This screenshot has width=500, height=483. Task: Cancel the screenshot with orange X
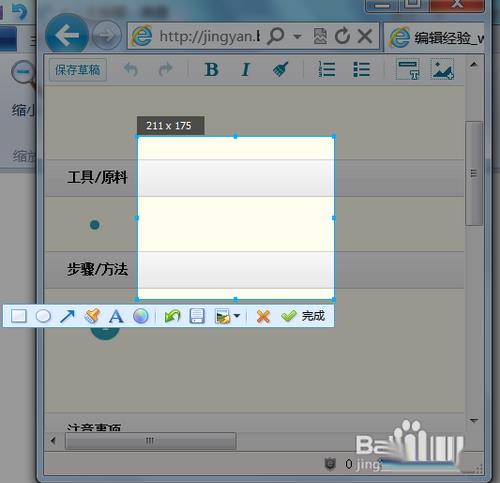pyautogui.click(x=263, y=316)
